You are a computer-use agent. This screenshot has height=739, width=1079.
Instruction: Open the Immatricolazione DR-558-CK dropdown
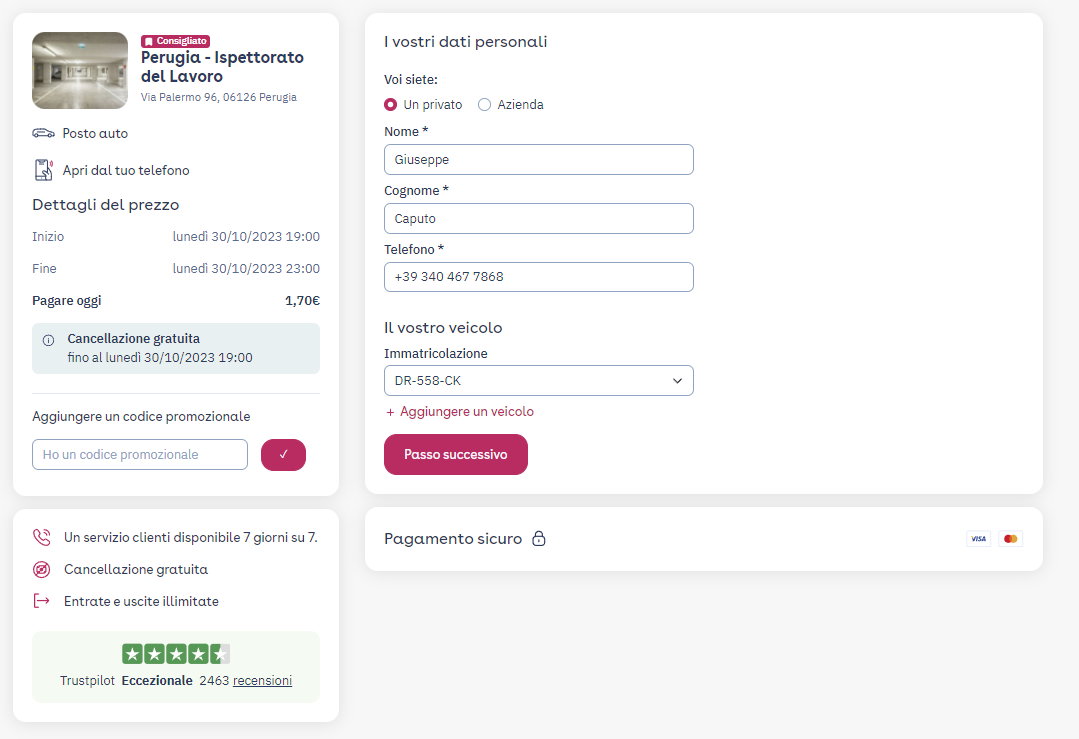click(539, 381)
